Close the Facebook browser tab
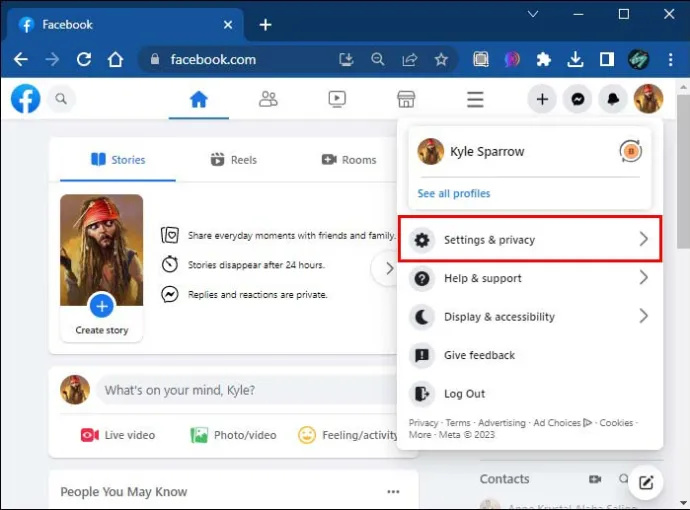Image resolution: width=690 pixels, height=510 pixels. click(x=228, y=25)
